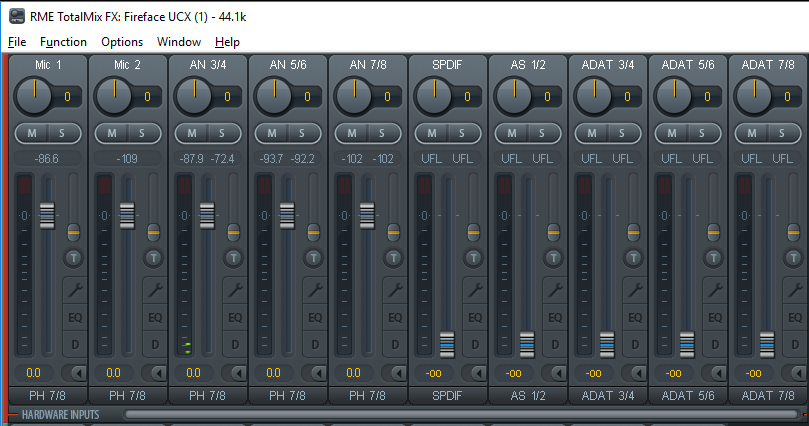
Task: Open EQ panel on SPDIF channel
Action: 474,317
